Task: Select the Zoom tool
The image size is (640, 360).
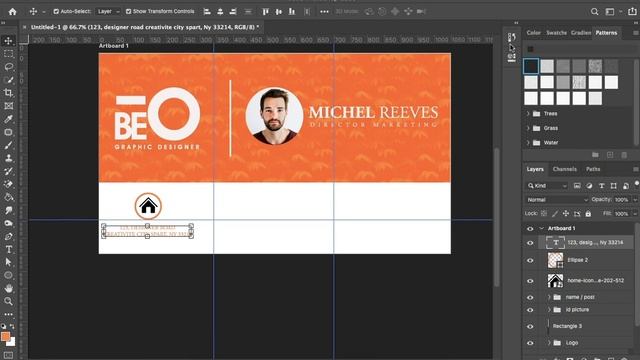Action: [8, 302]
